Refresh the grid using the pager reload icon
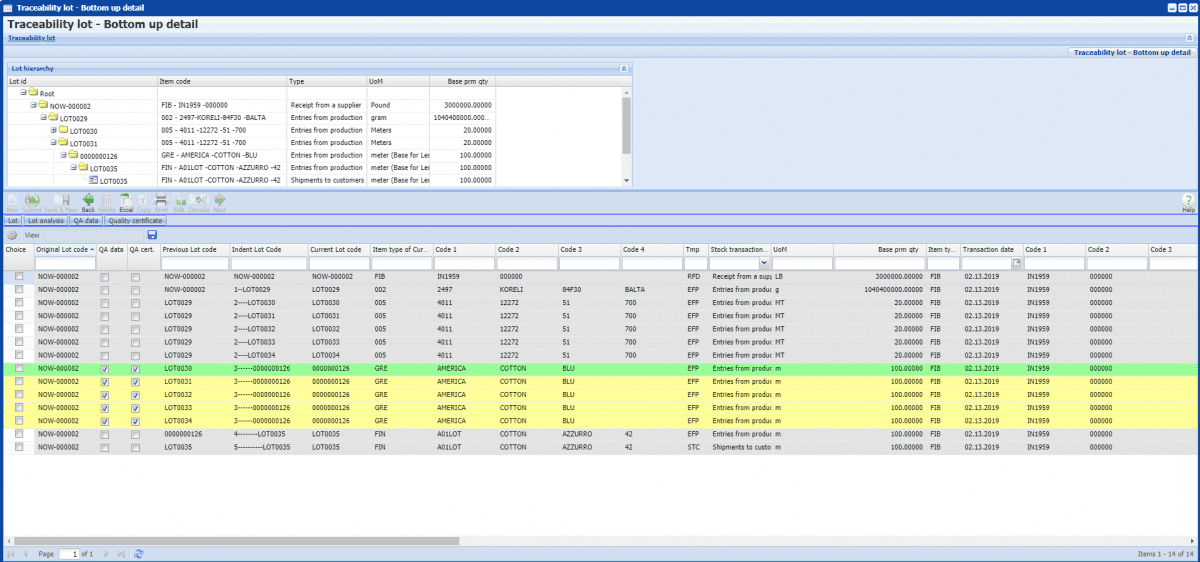Viewport: 1200px width, 562px height. pyautogui.click(x=139, y=553)
